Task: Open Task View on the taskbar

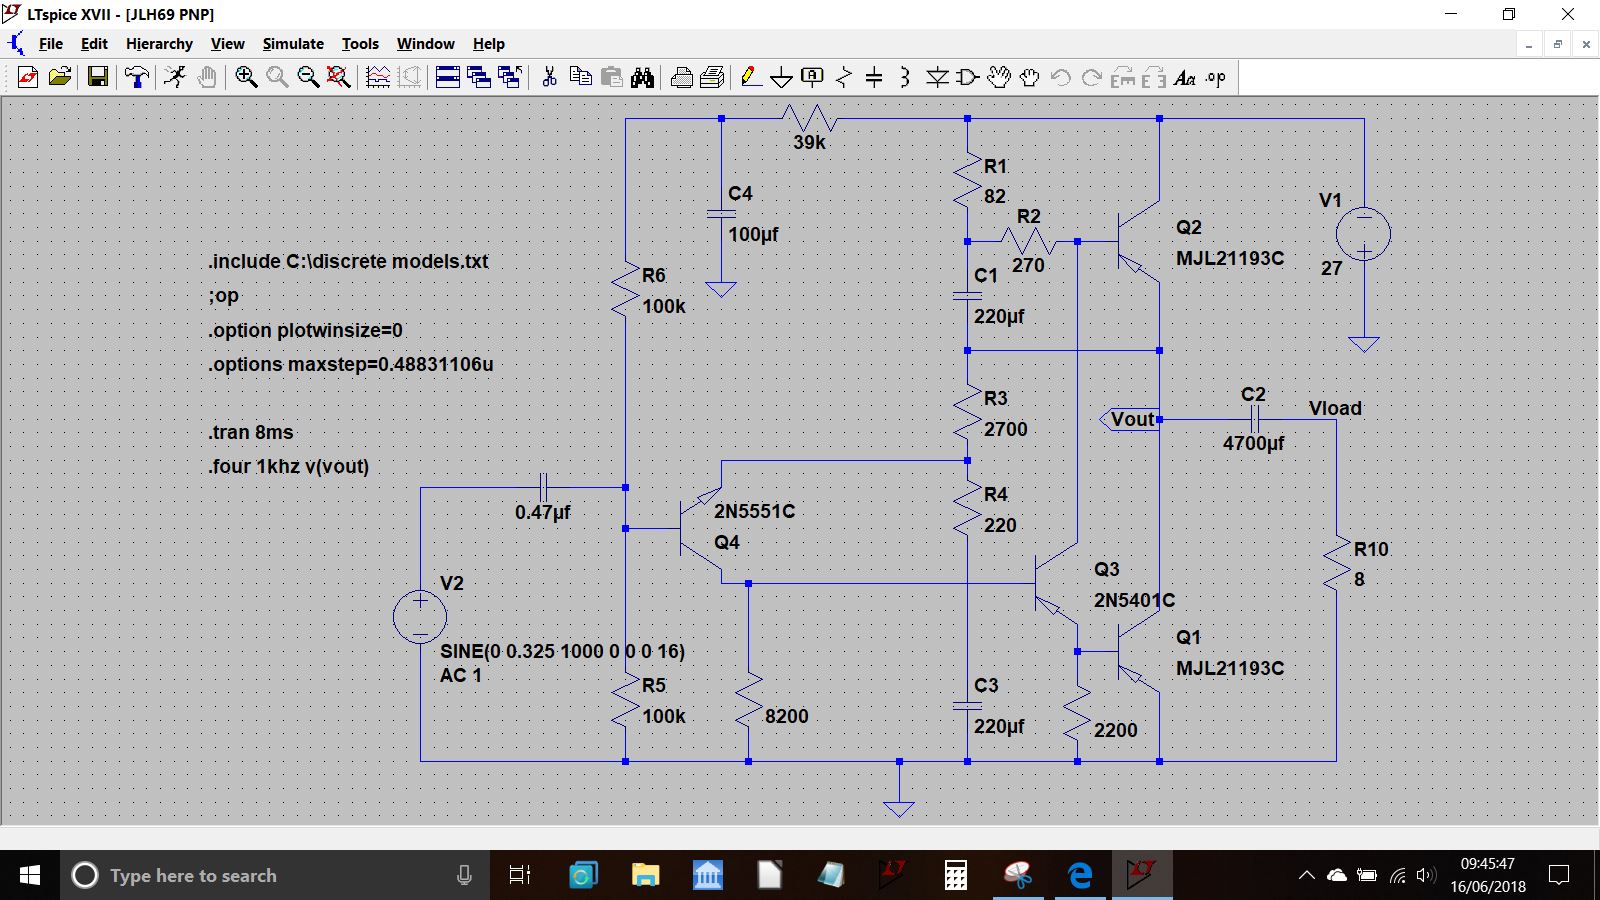Action: pos(519,875)
